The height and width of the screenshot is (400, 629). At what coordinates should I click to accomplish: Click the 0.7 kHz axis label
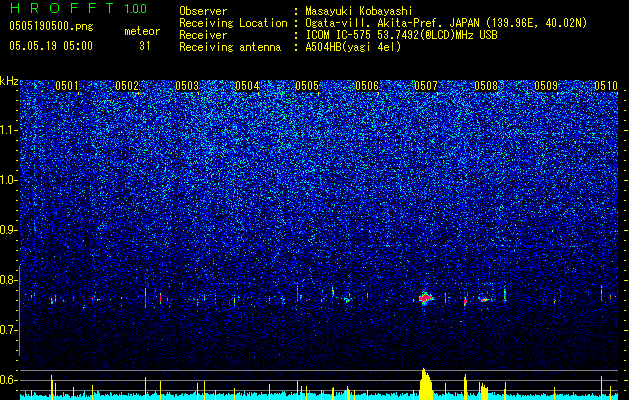(x=8, y=330)
